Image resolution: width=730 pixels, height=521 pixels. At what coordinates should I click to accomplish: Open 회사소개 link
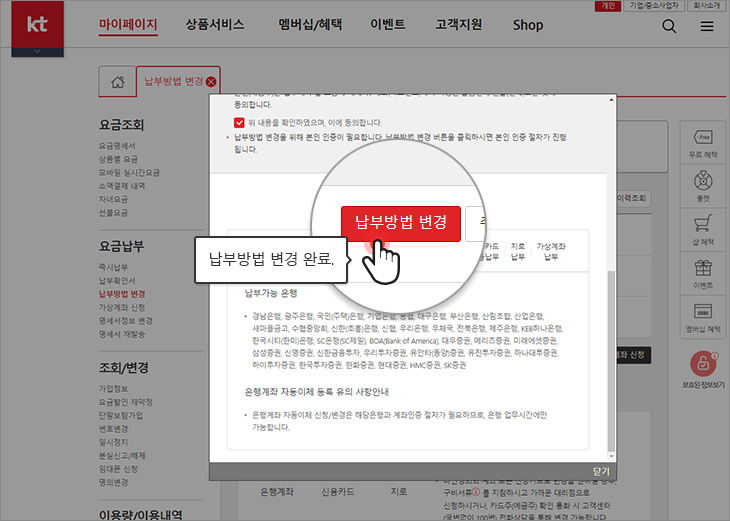[706, 6]
